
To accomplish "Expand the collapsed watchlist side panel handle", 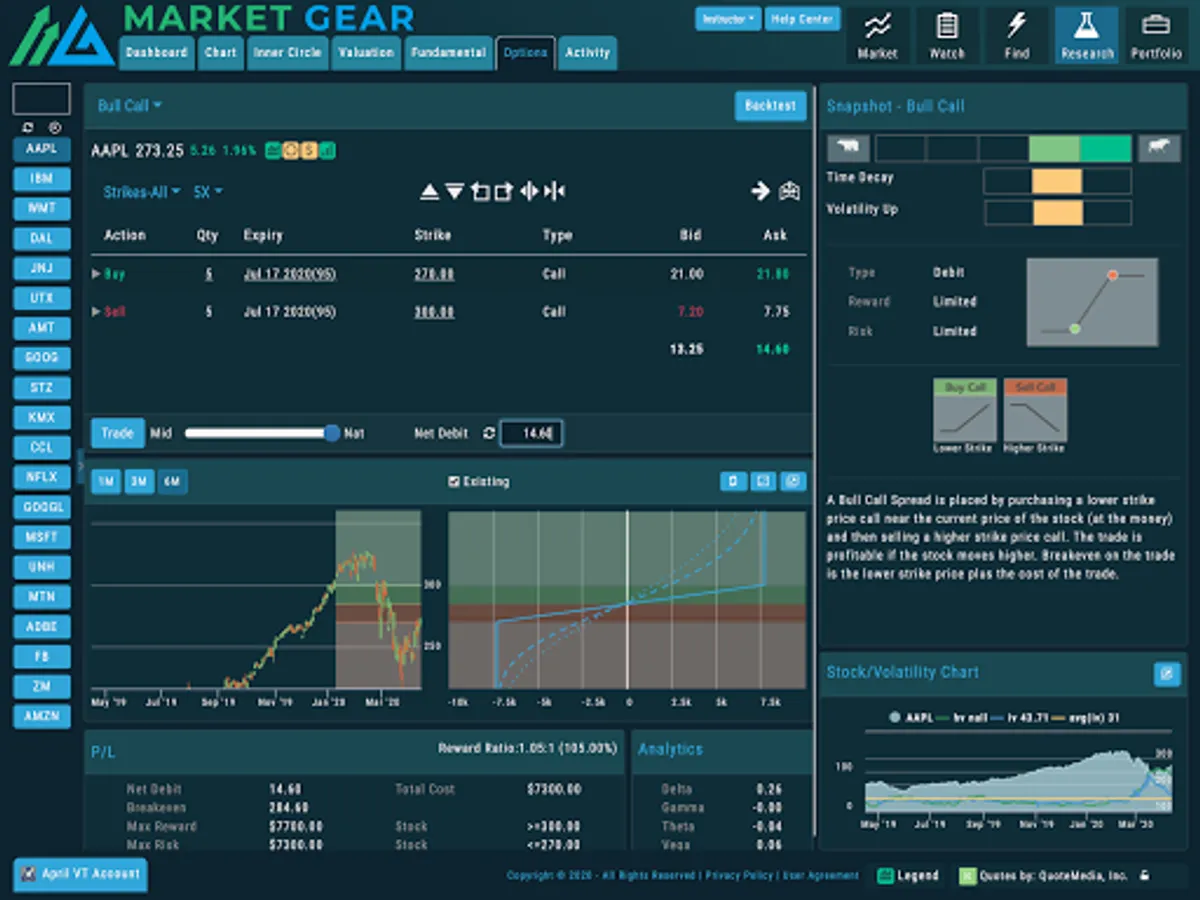I will click(x=80, y=466).
